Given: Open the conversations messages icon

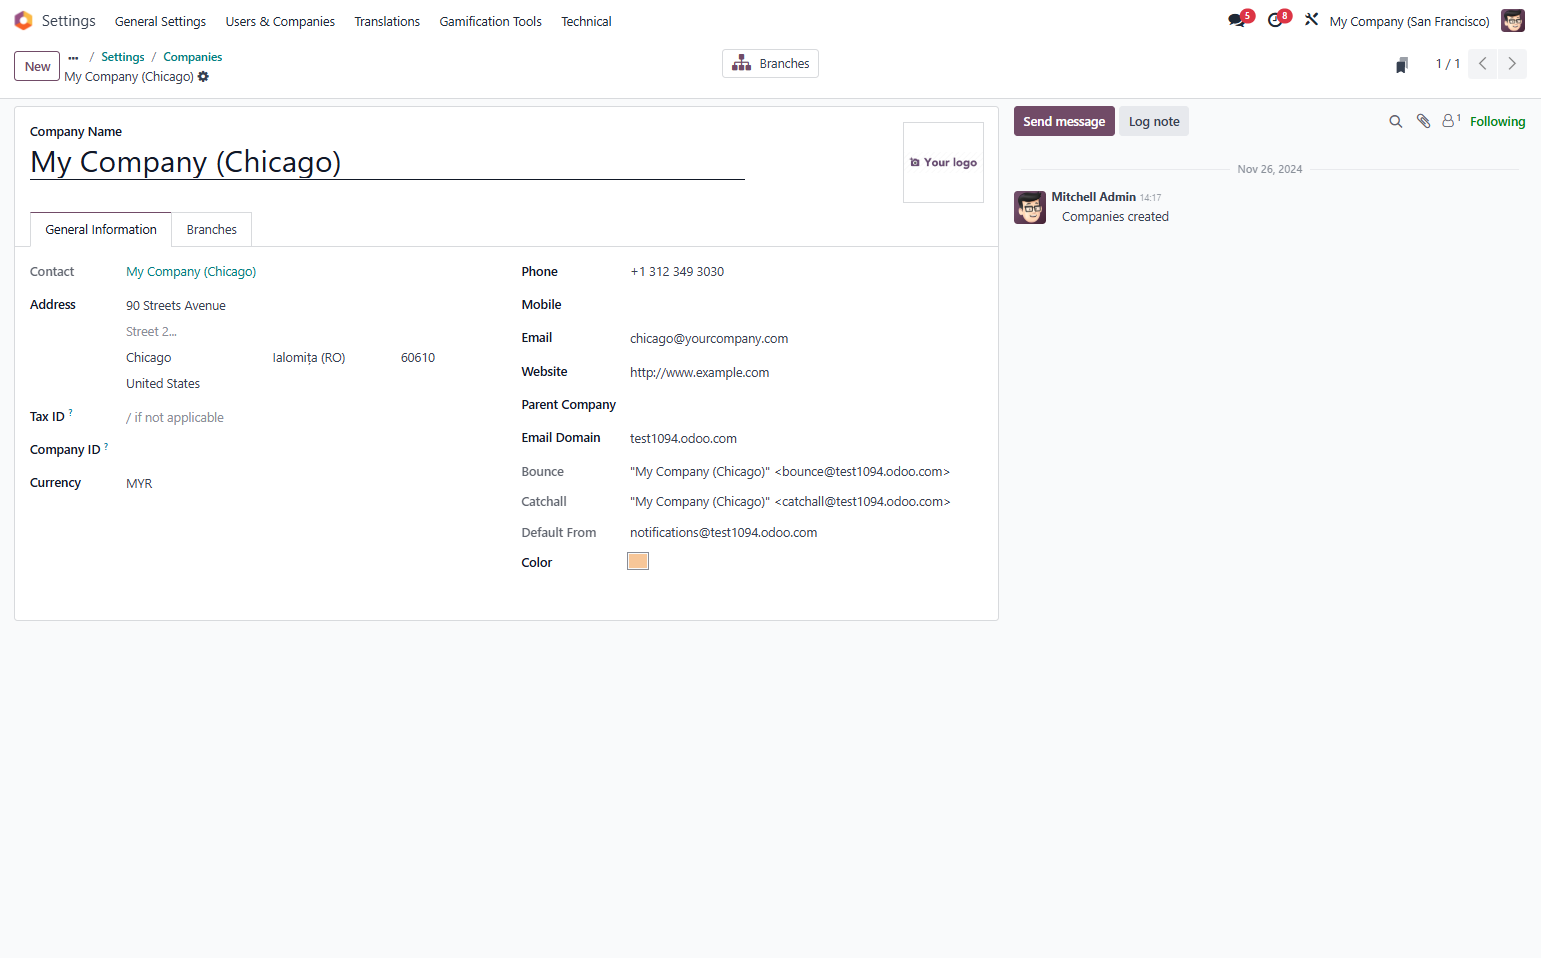Looking at the screenshot, I should (1238, 20).
